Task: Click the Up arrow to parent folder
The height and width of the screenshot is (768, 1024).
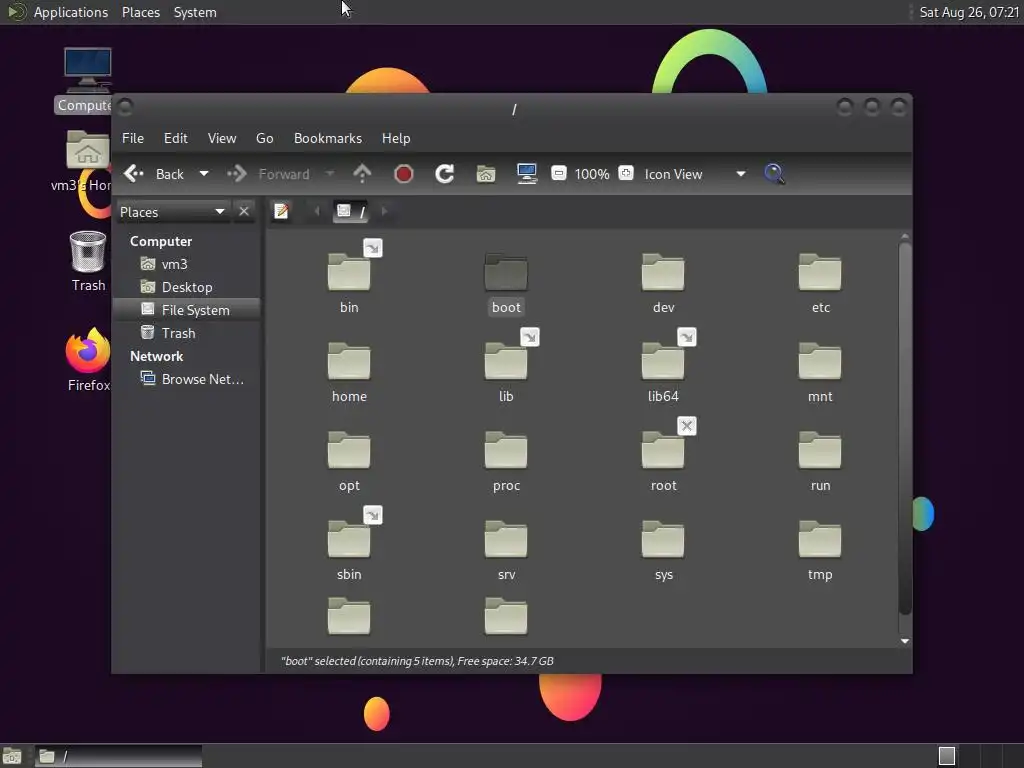Action: point(362,174)
